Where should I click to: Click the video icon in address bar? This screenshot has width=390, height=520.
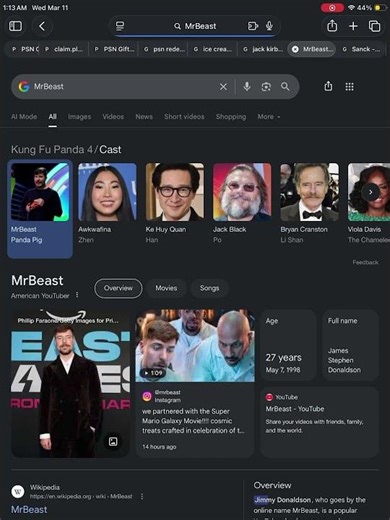click(253, 26)
